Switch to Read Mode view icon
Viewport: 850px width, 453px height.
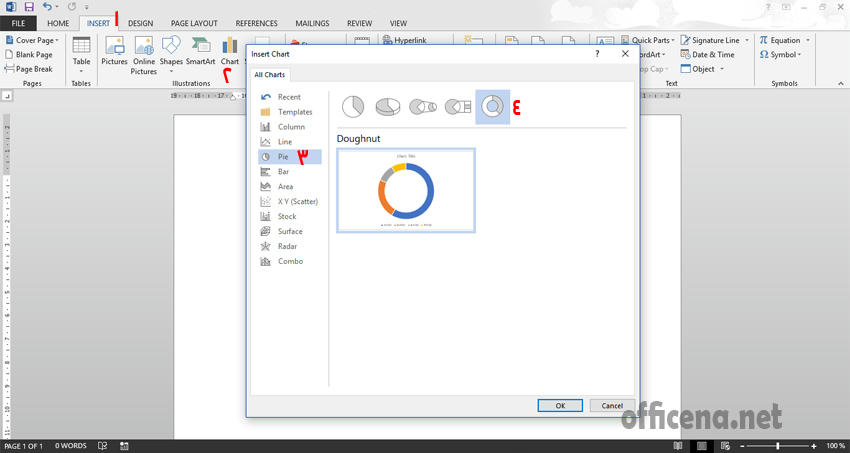(x=678, y=446)
